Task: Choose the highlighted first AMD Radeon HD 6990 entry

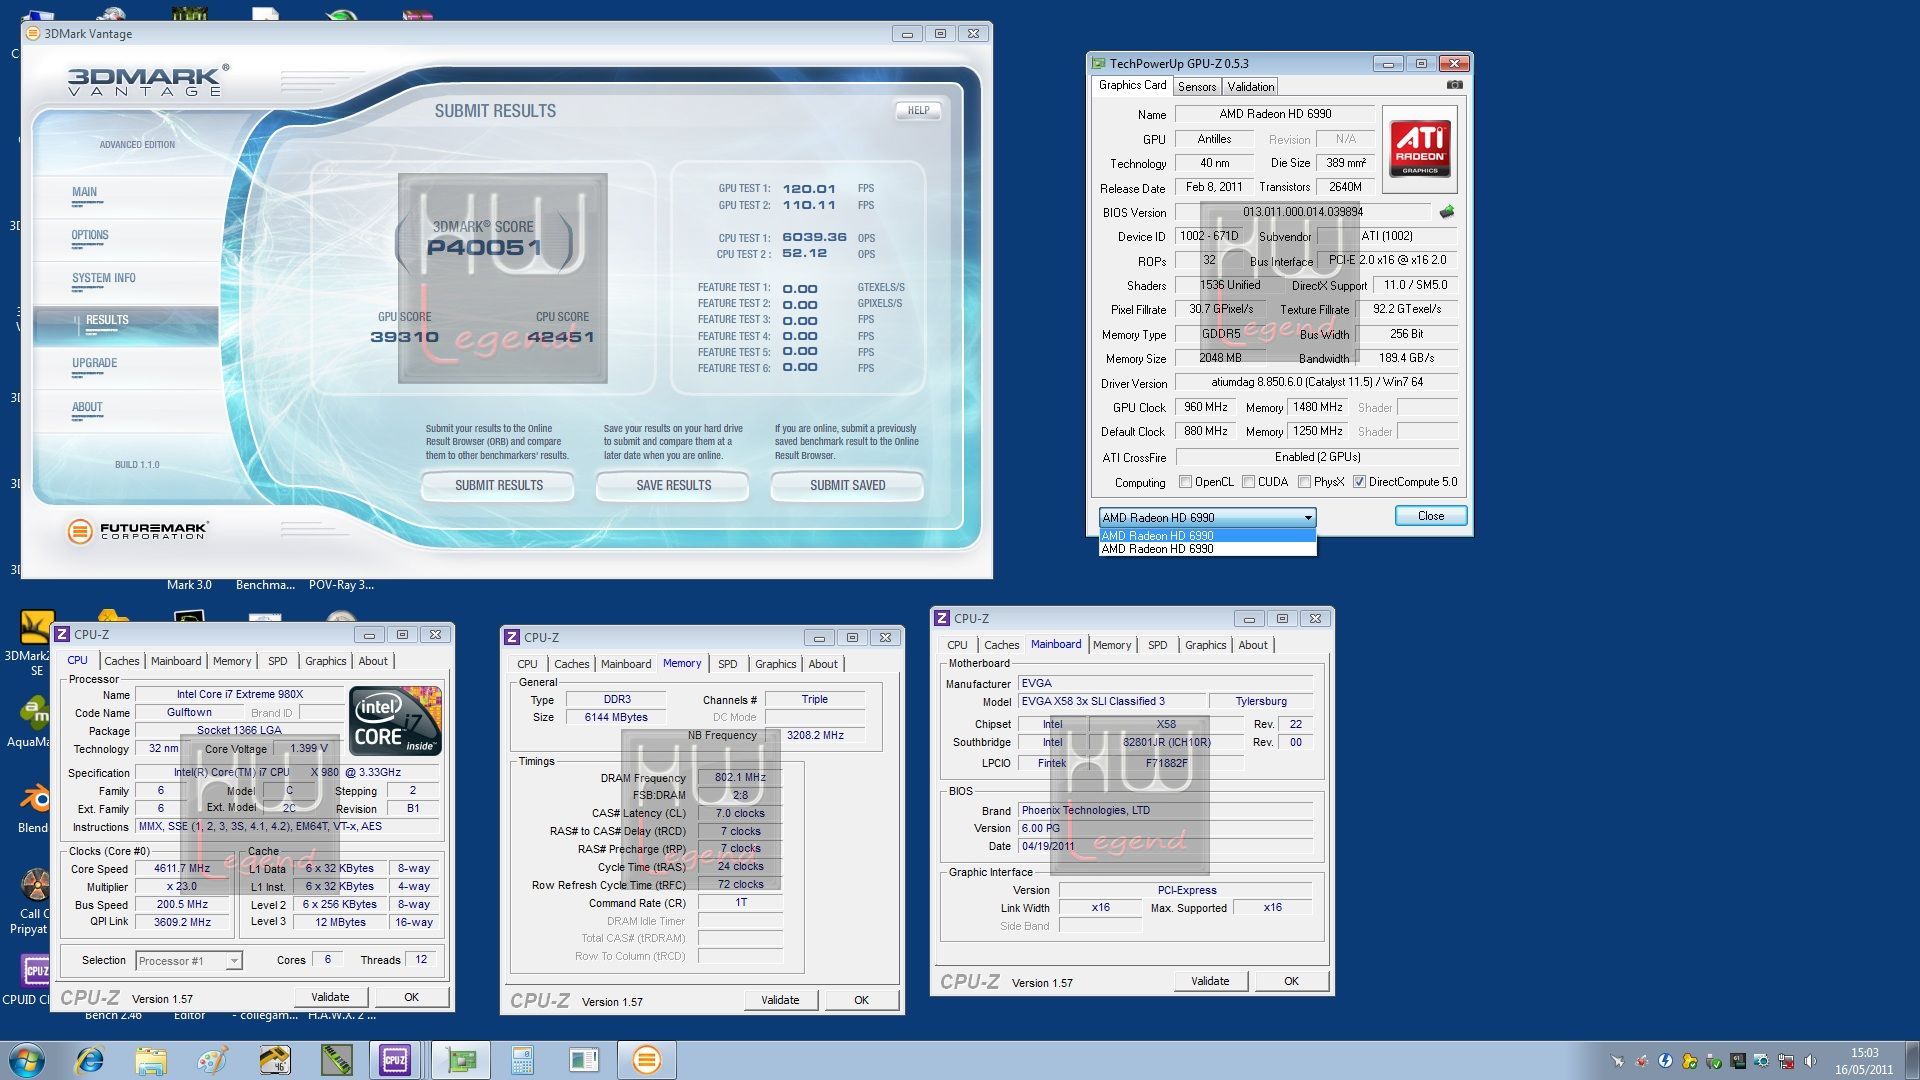Action: tap(1207, 536)
